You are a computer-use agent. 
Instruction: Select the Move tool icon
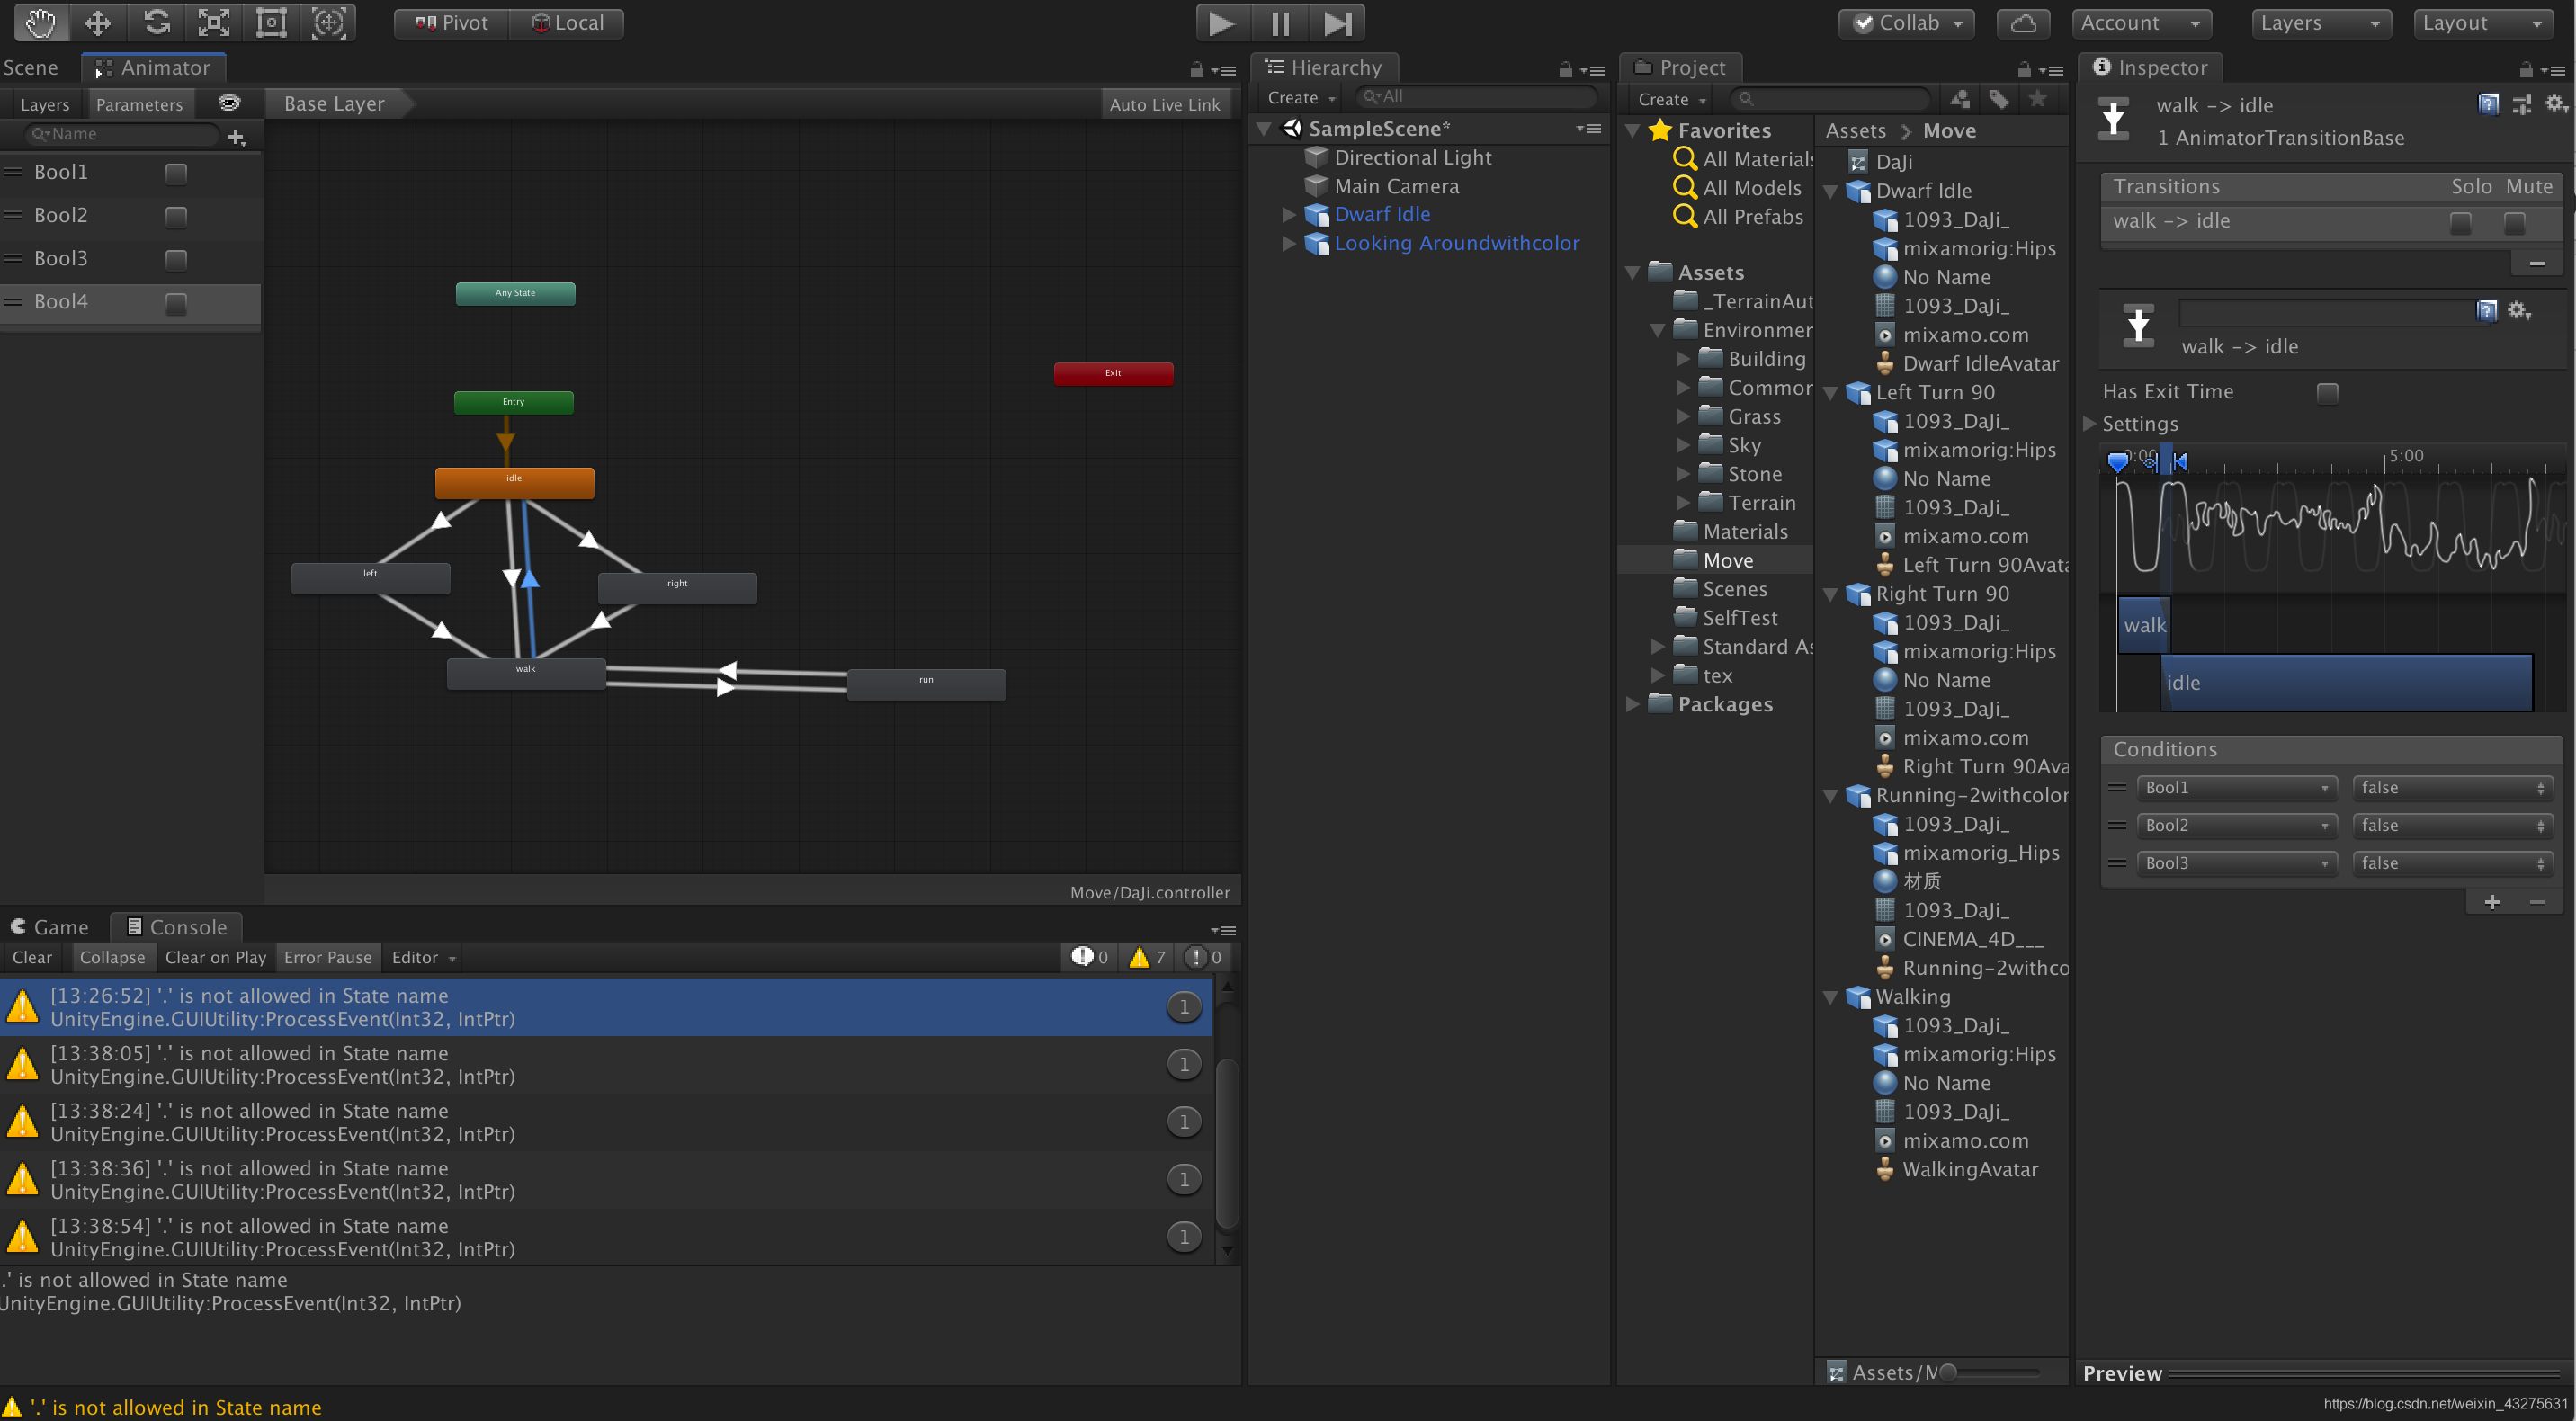pos(98,23)
